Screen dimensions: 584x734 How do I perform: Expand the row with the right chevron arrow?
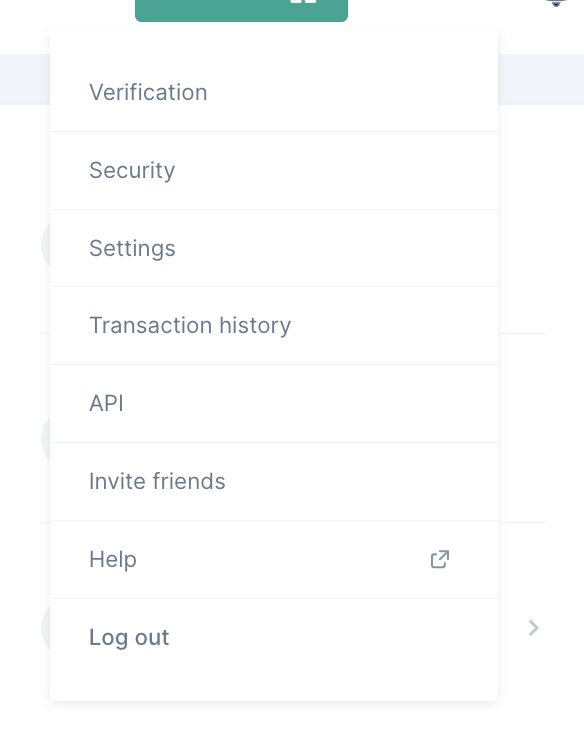click(x=533, y=628)
